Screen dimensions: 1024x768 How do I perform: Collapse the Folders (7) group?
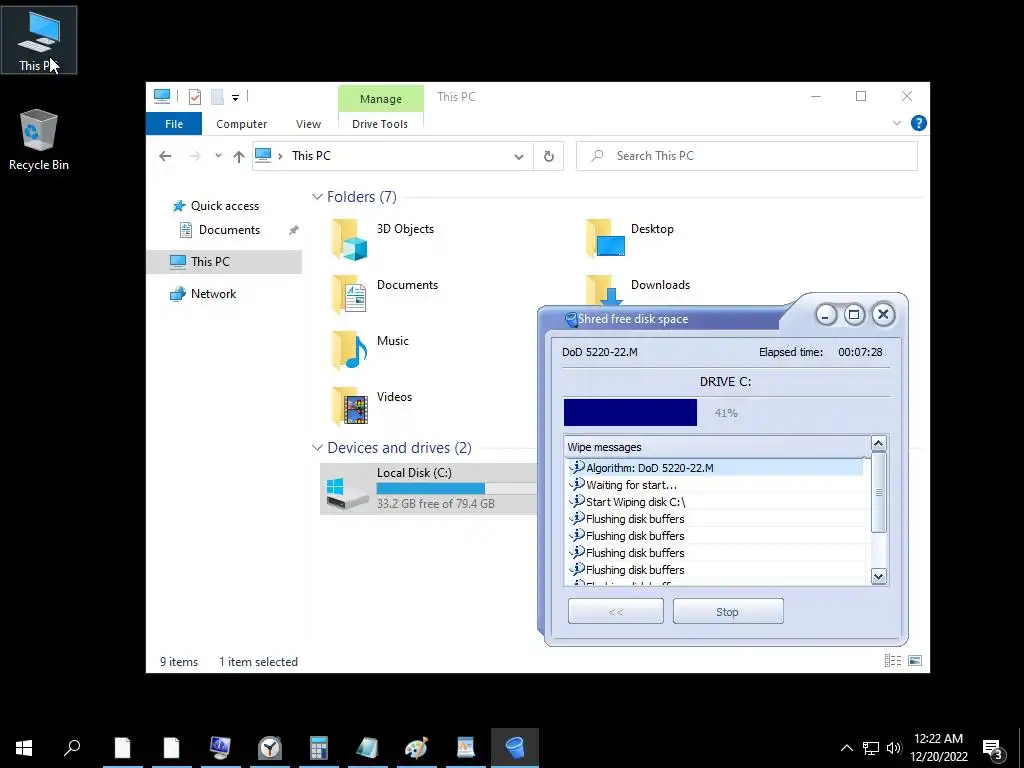pos(317,197)
